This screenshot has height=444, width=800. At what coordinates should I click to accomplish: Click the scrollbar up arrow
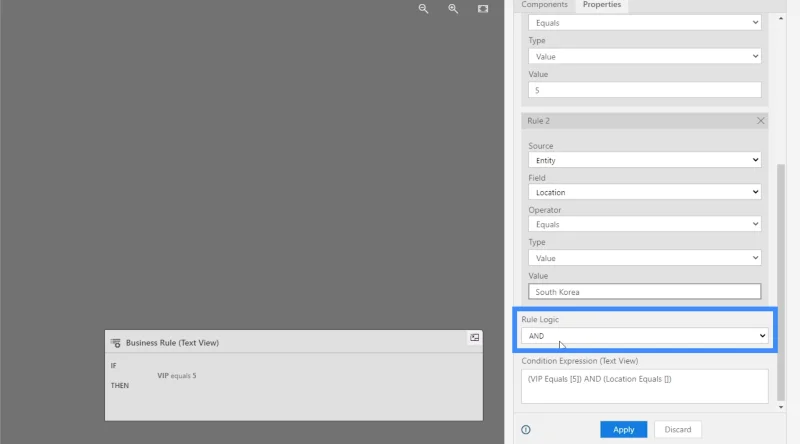click(x=781, y=18)
